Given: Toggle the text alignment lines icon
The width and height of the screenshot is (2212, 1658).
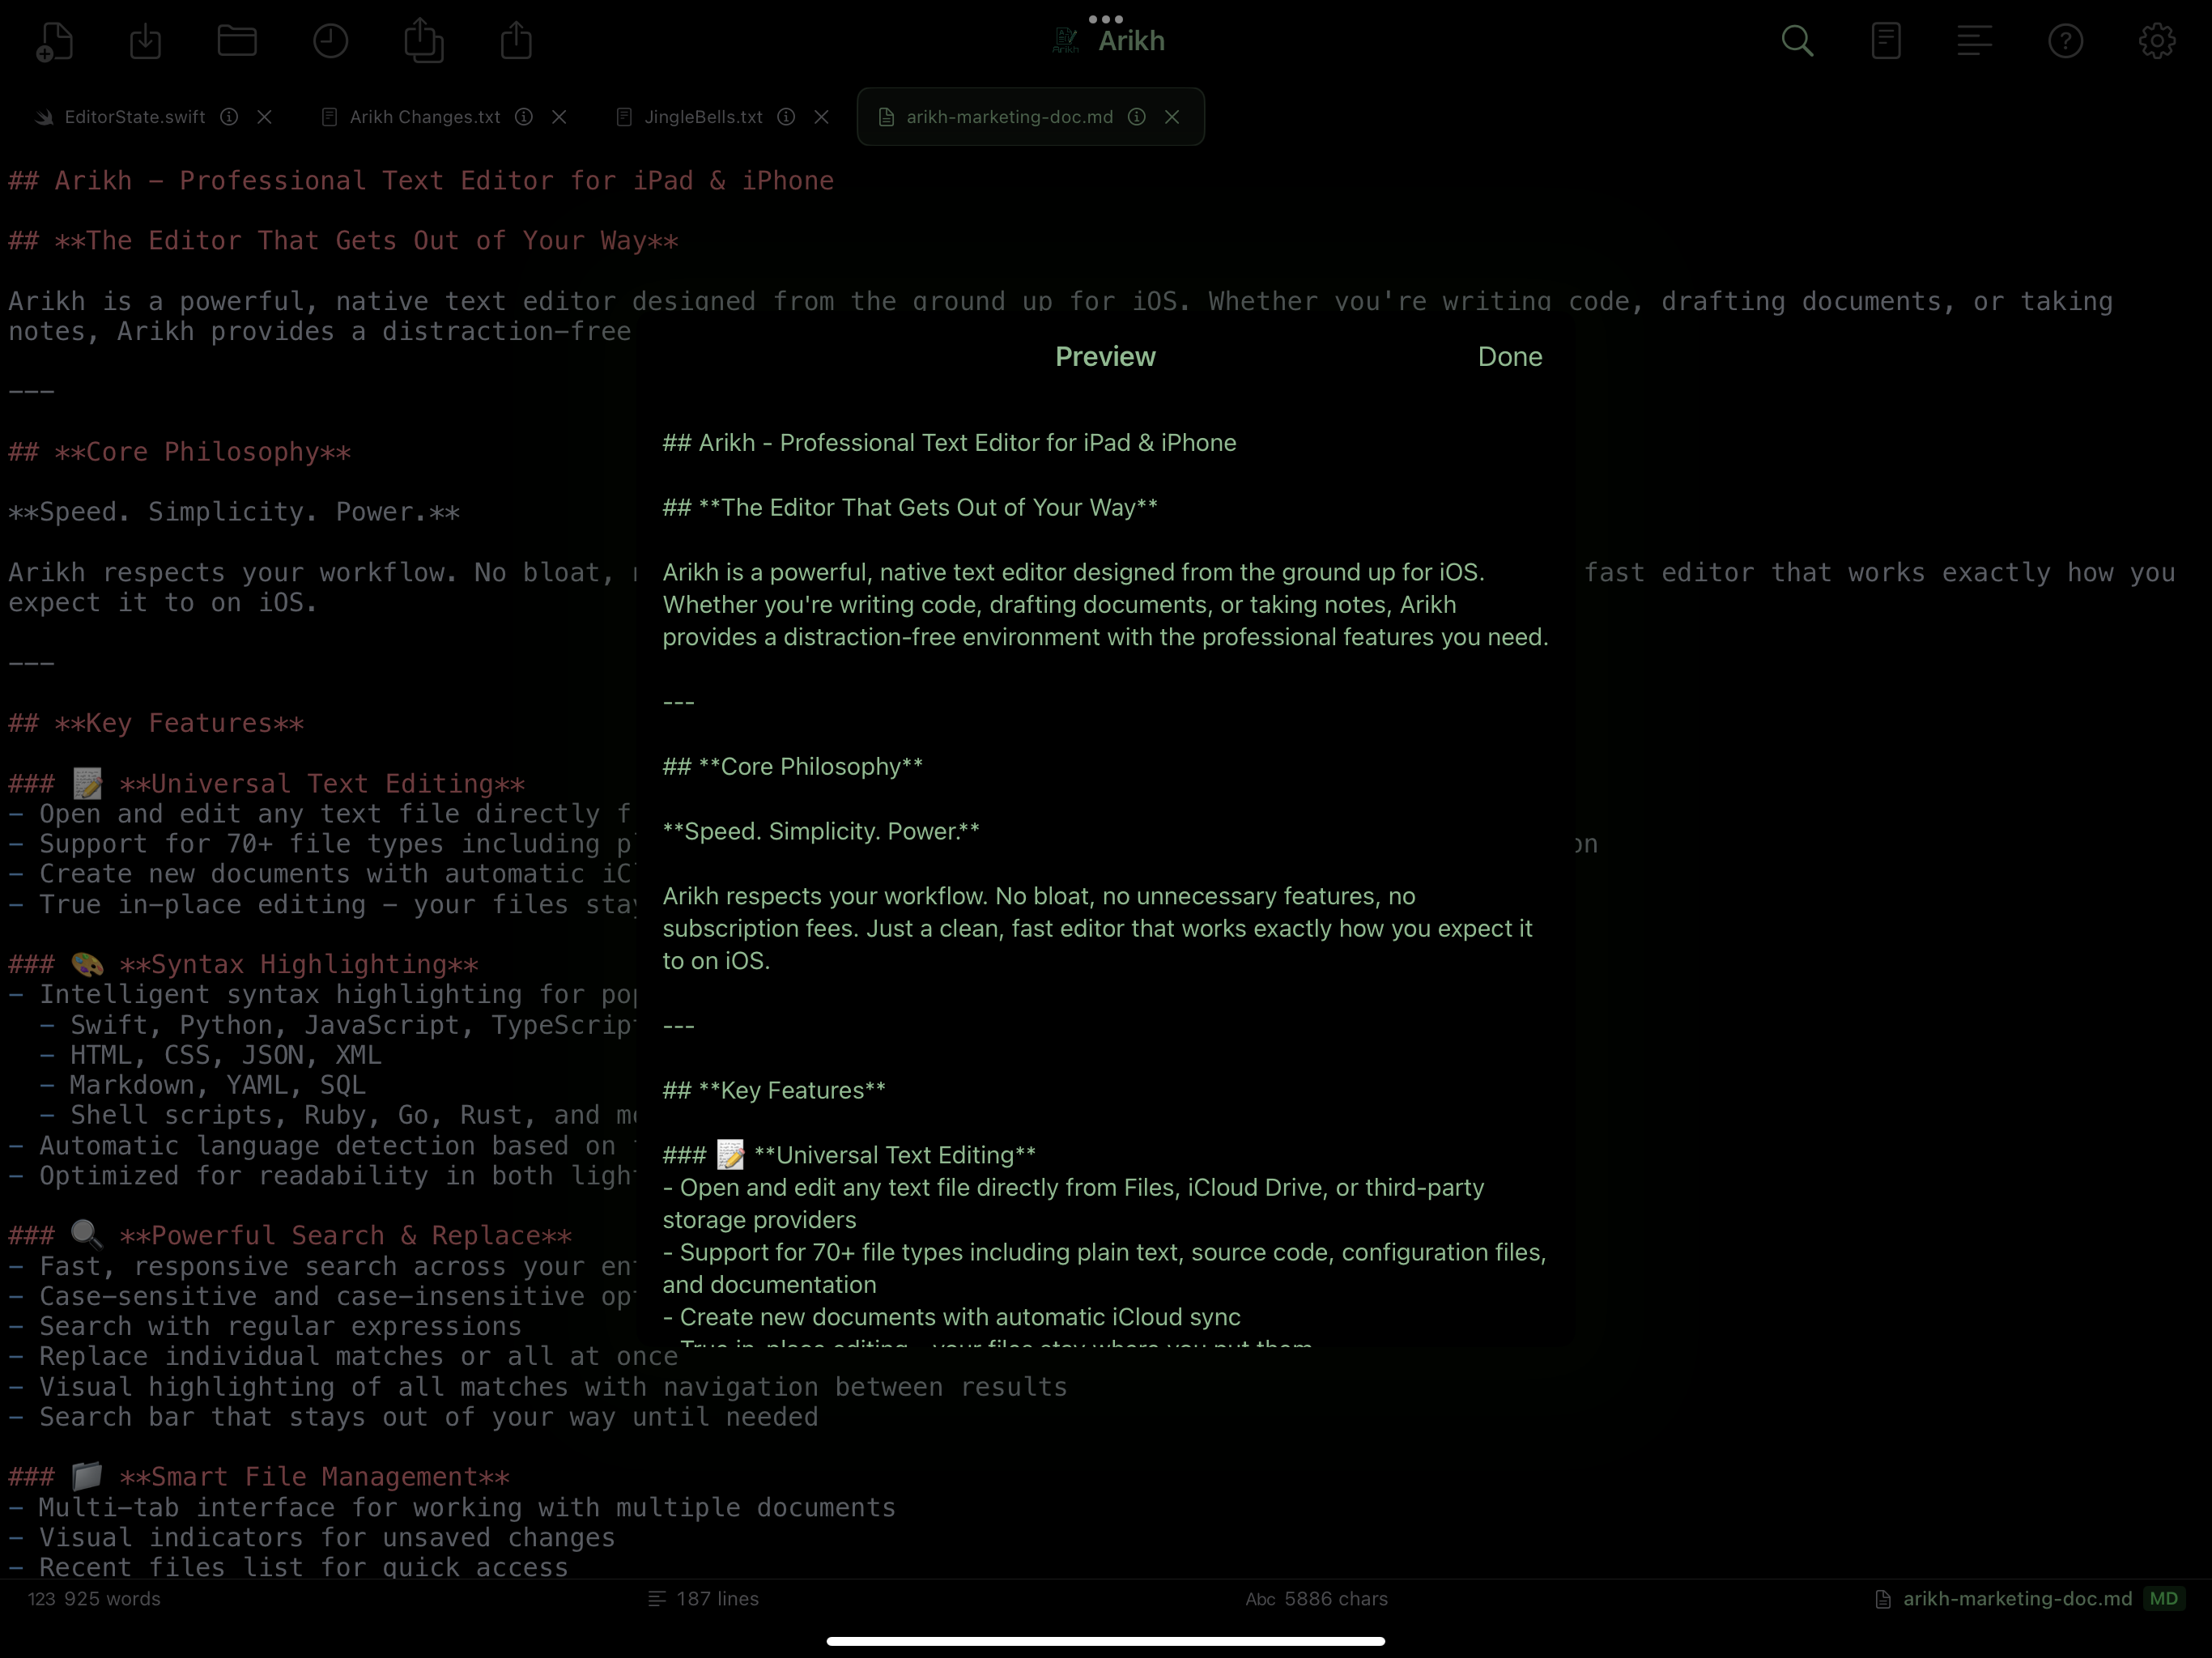Looking at the screenshot, I should pyautogui.click(x=1974, y=41).
